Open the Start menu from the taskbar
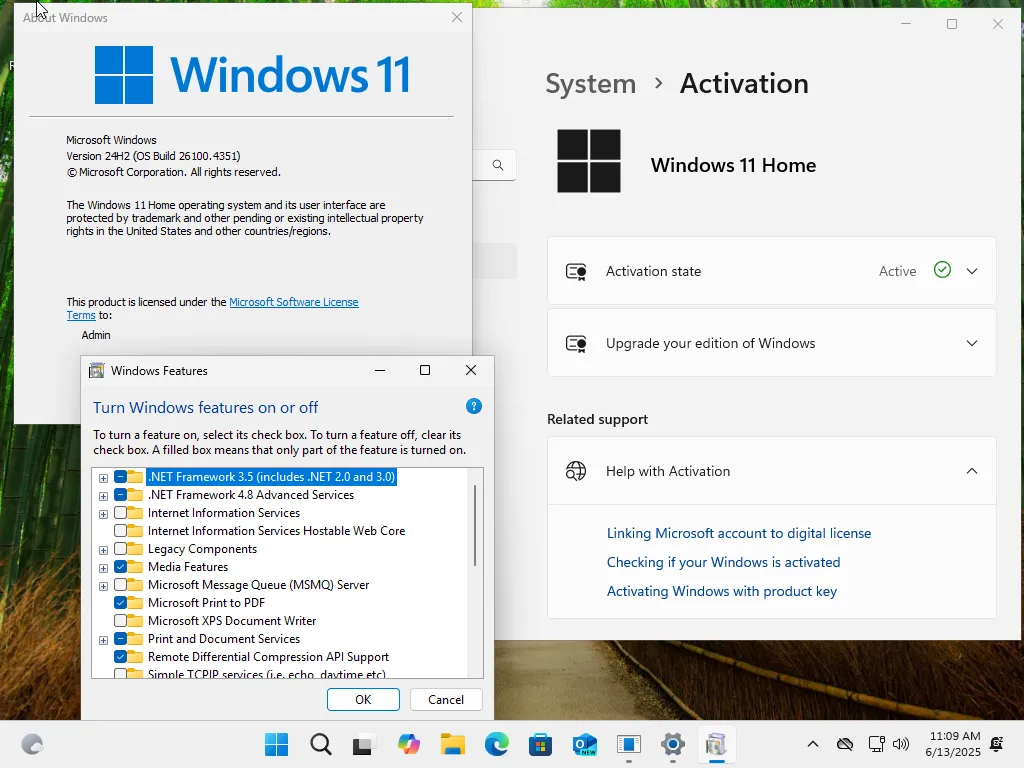The height and width of the screenshot is (768, 1024). (x=276, y=744)
